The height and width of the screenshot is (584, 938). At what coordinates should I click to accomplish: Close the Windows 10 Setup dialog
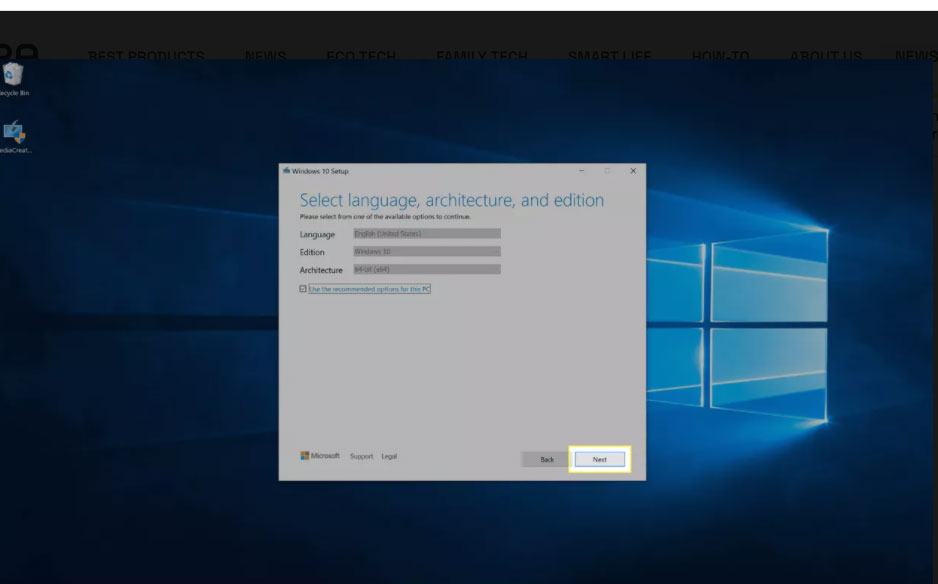[x=633, y=171]
